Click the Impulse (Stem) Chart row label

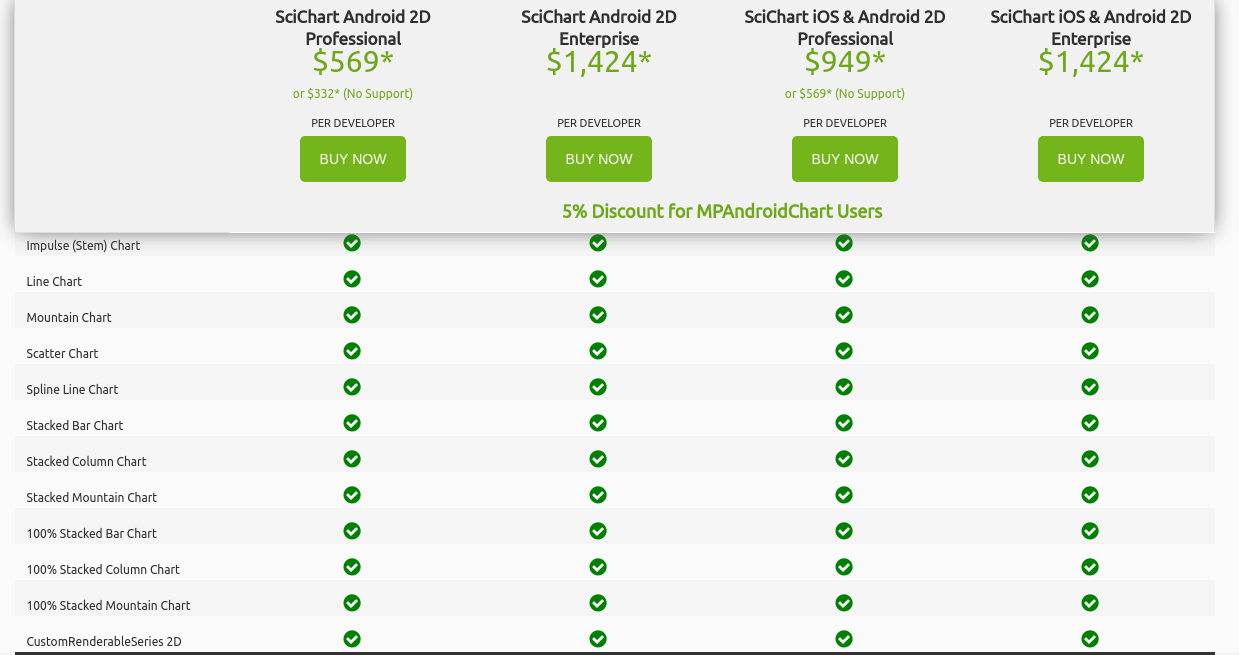pos(83,246)
